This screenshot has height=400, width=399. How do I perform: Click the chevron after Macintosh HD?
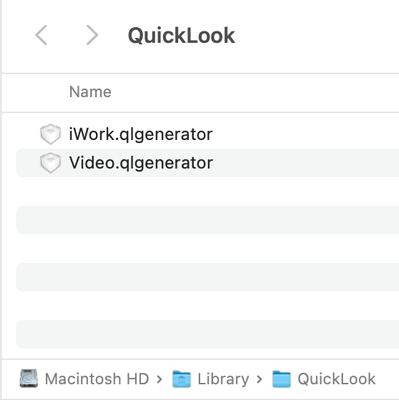click(159, 379)
